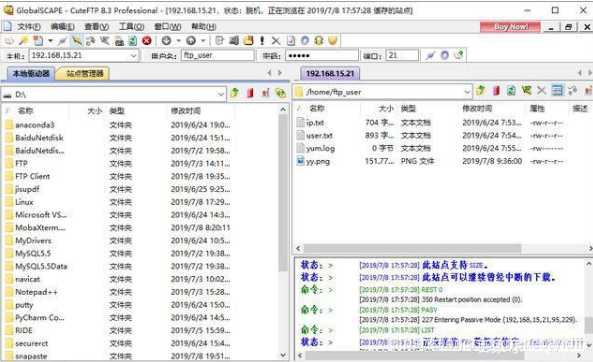
Task: Click the local pane red bookmark icon
Action: 250,92
